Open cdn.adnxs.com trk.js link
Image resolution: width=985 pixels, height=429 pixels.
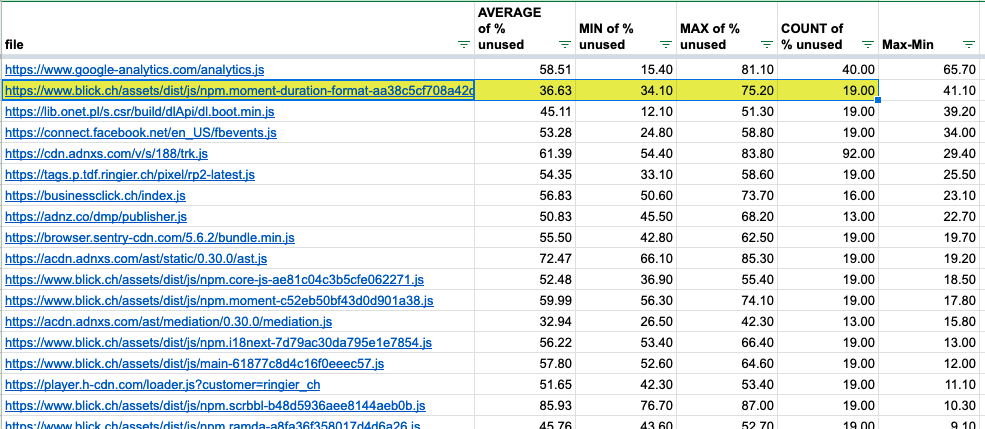(x=107, y=154)
